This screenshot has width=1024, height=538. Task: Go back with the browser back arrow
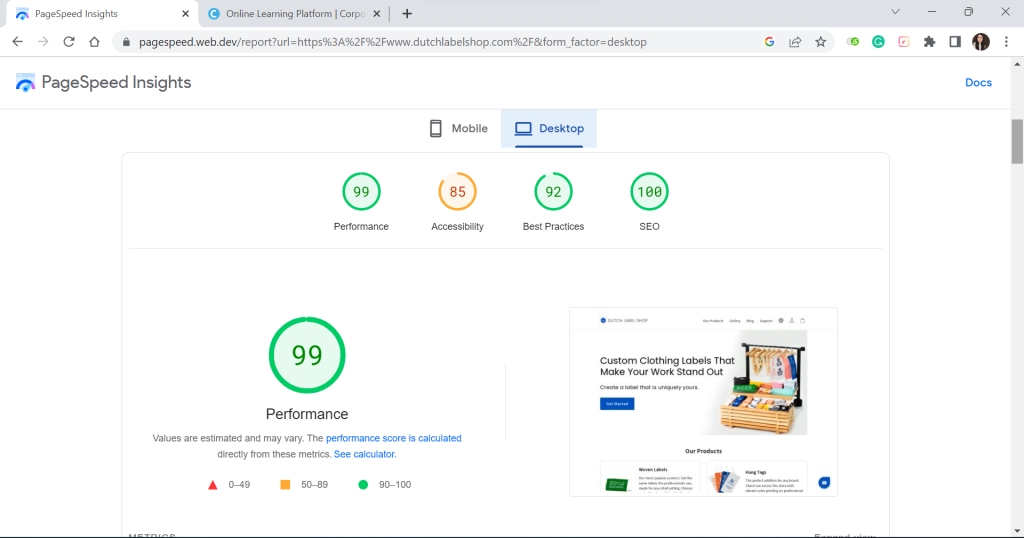[x=18, y=42]
